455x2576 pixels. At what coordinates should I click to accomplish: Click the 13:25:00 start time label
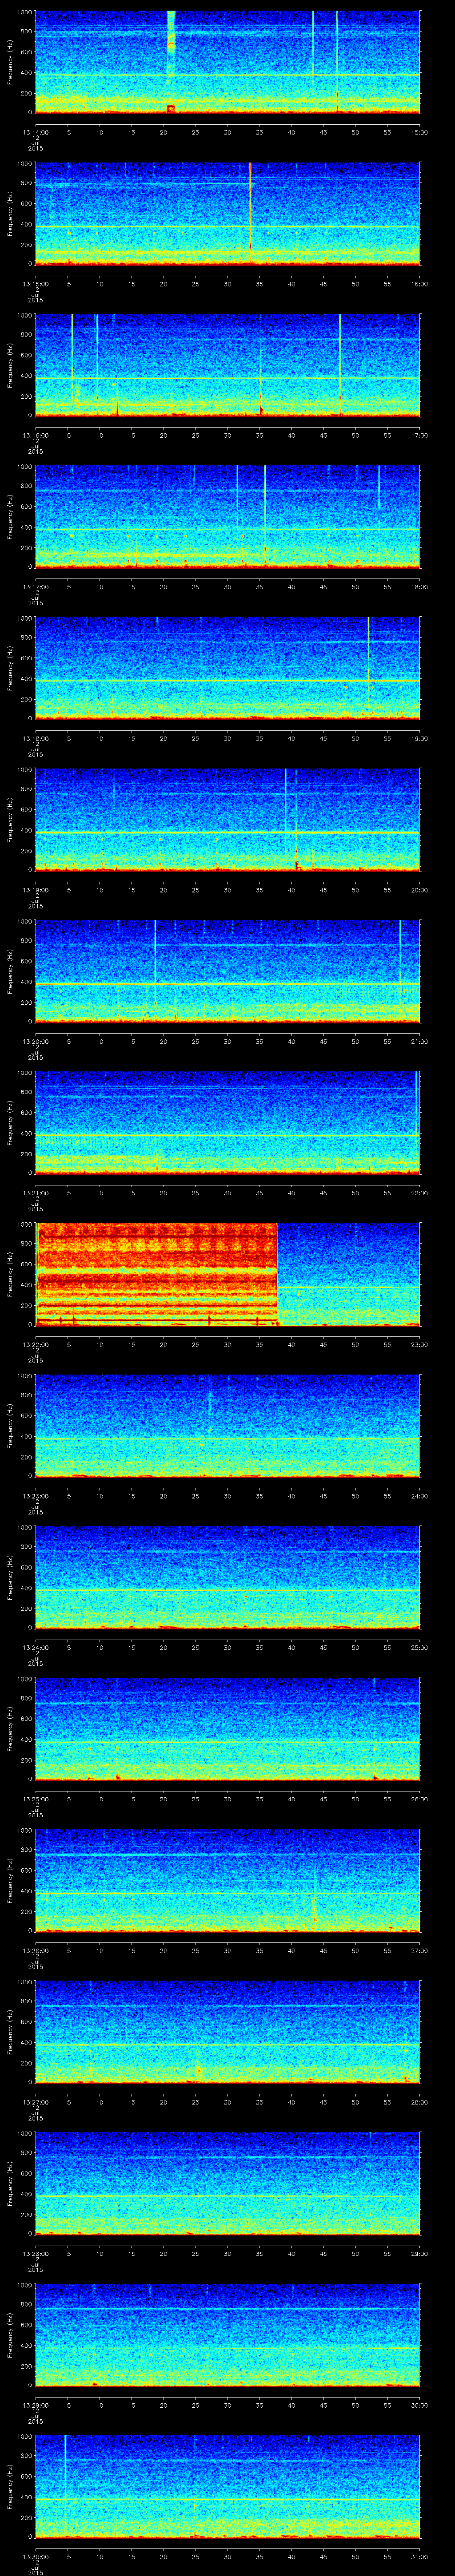click(36, 1799)
